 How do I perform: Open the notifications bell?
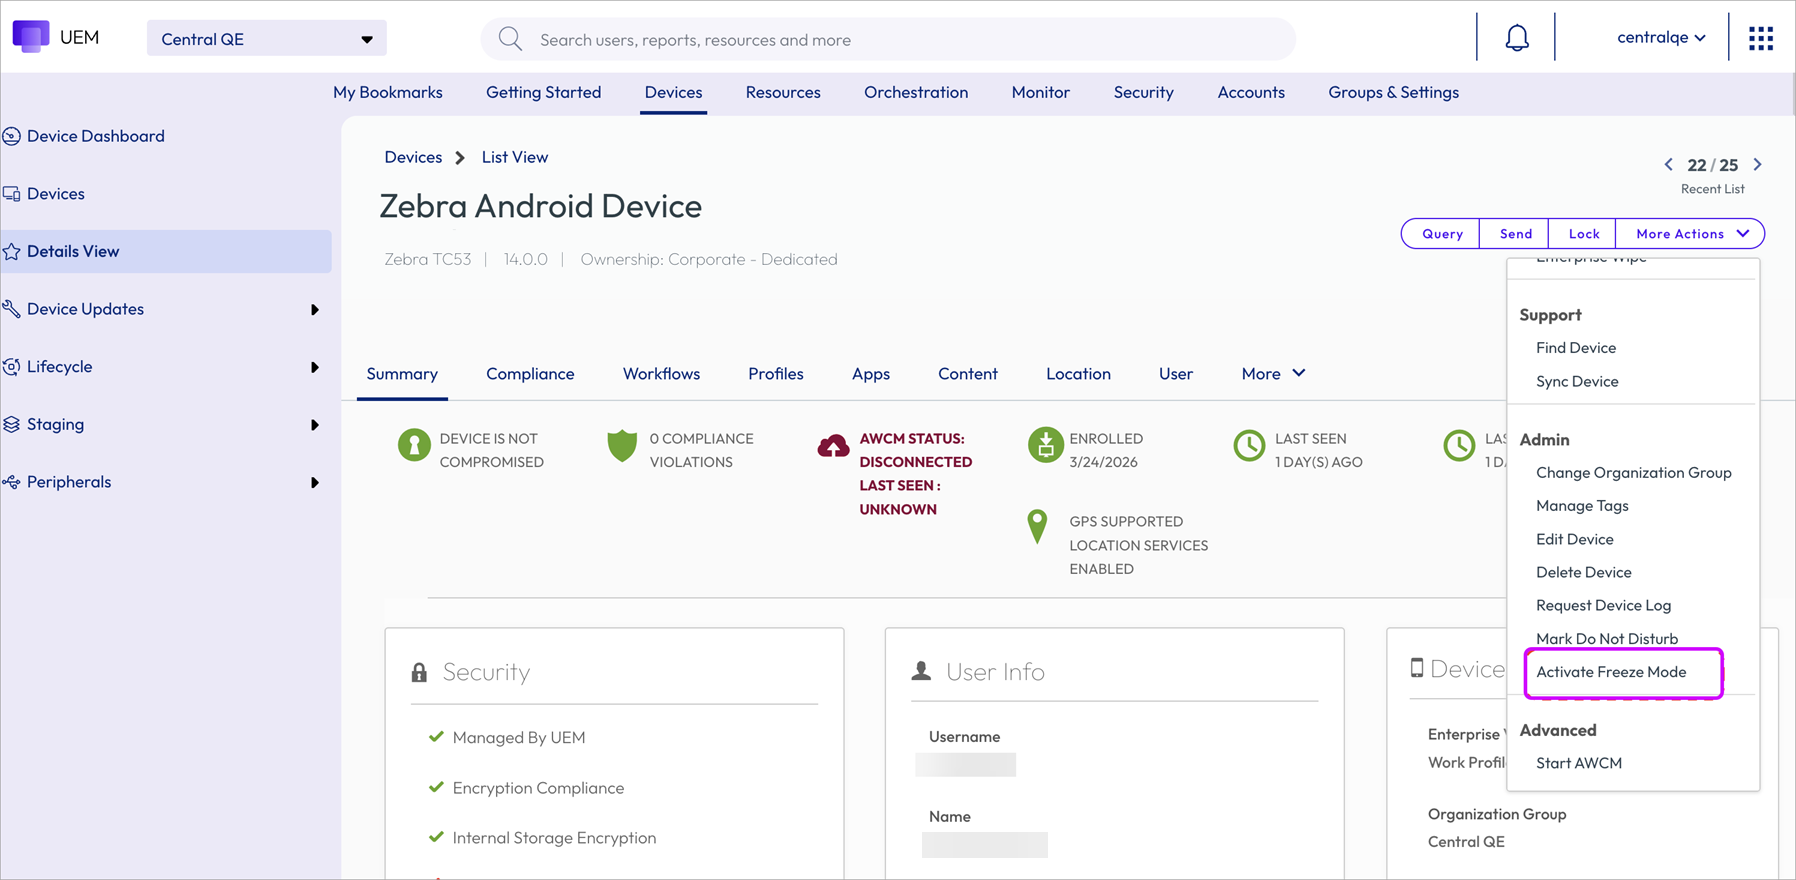point(1517,38)
